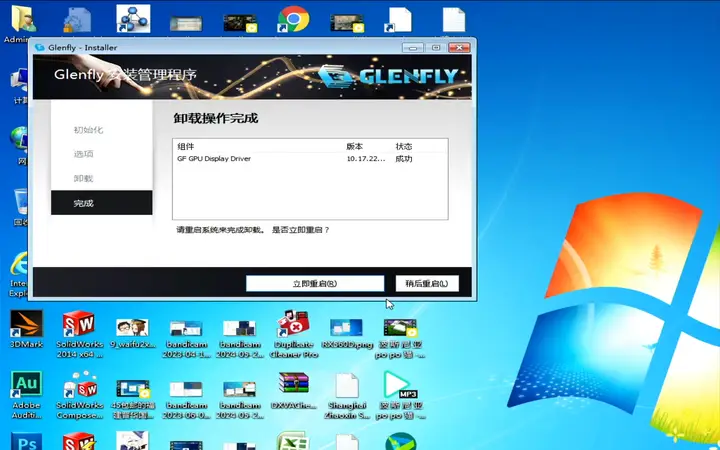Select the RX560D.png file icon
The height and width of the screenshot is (450, 720).
[347, 333]
